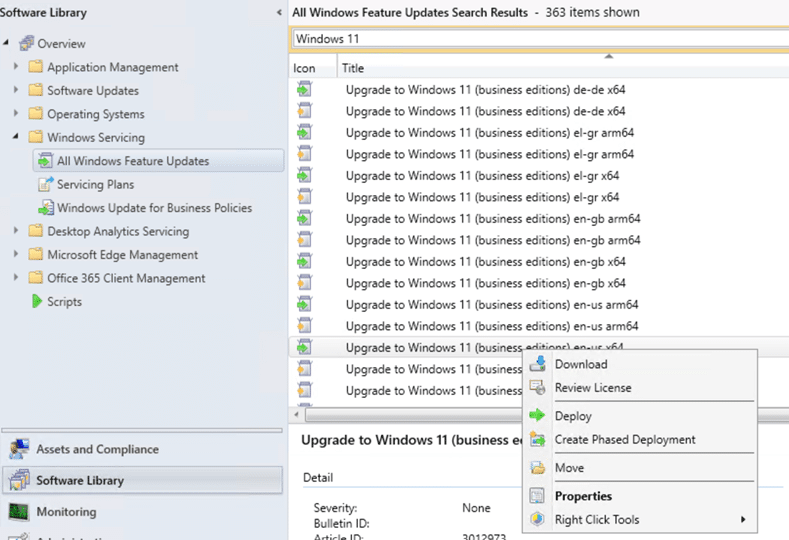Viewport: 789px width, 540px height.
Task: Expand the Application Management folder
Action: pos(16,67)
